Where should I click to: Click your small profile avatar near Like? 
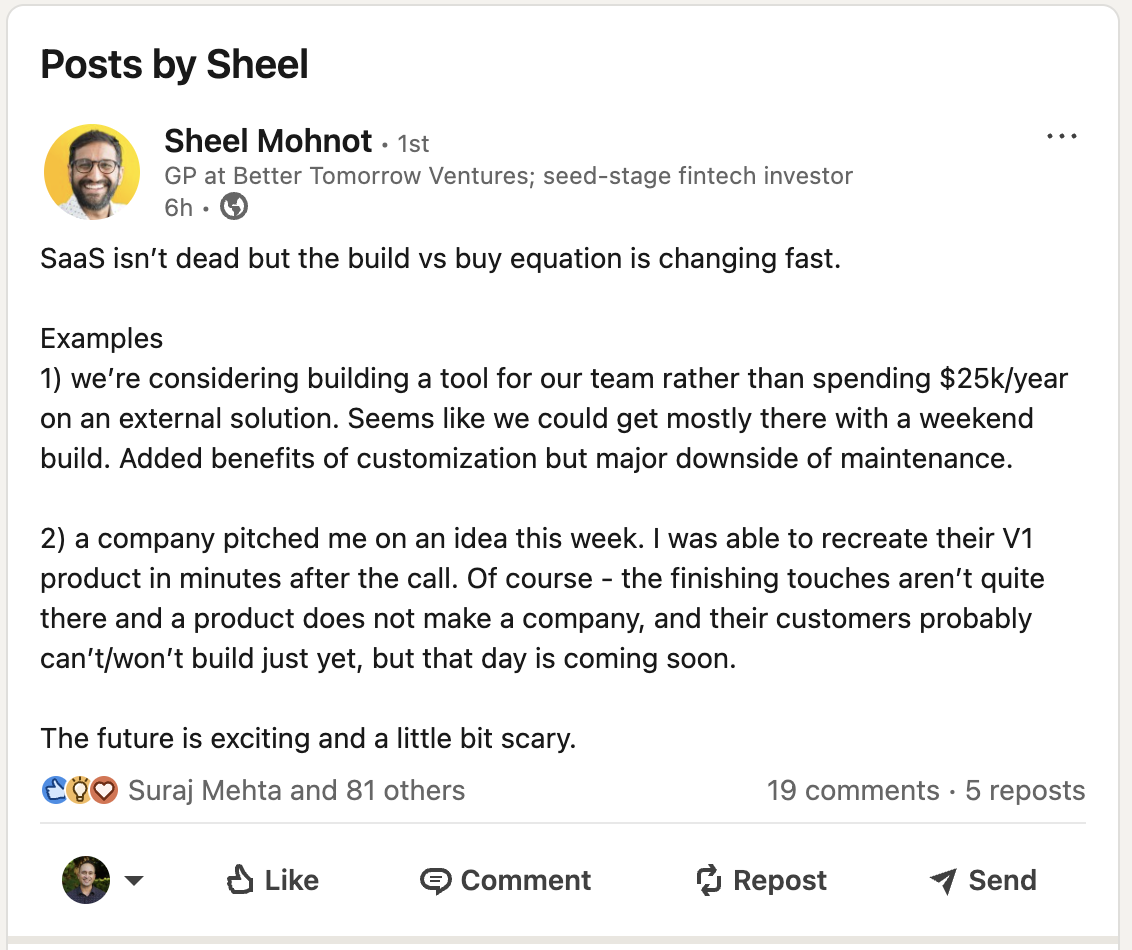tap(86, 880)
